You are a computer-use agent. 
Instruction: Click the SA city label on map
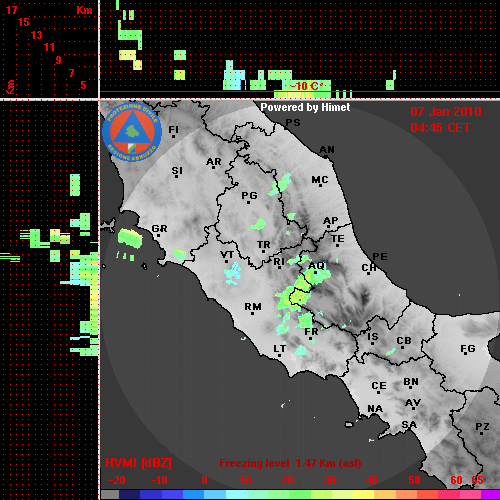409,425
